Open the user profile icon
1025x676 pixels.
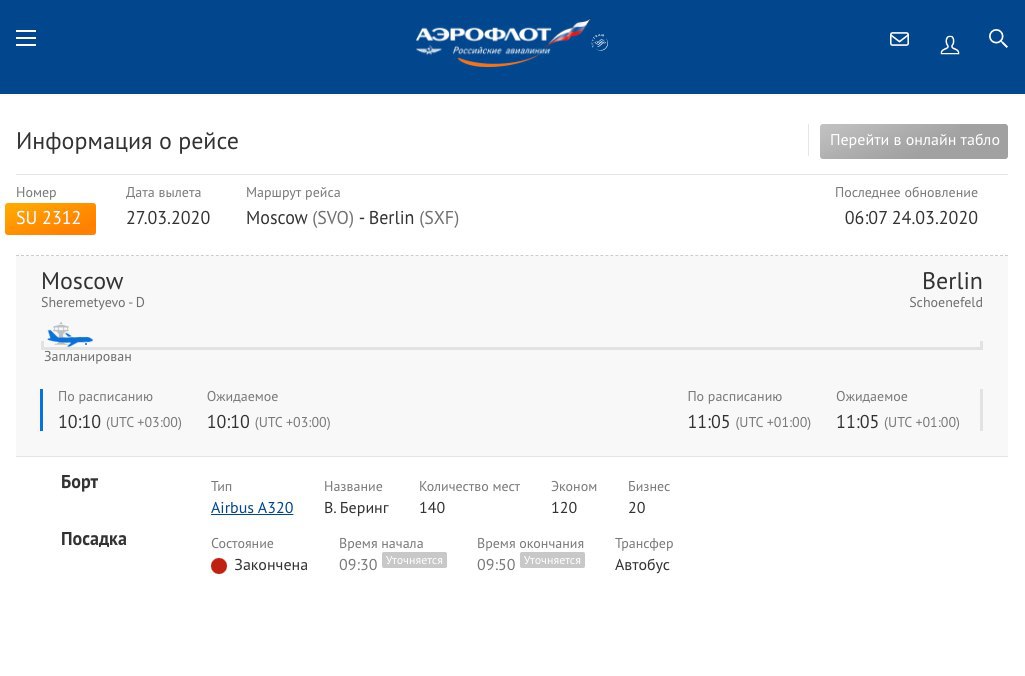pyautogui.click(x=949, y=44)
